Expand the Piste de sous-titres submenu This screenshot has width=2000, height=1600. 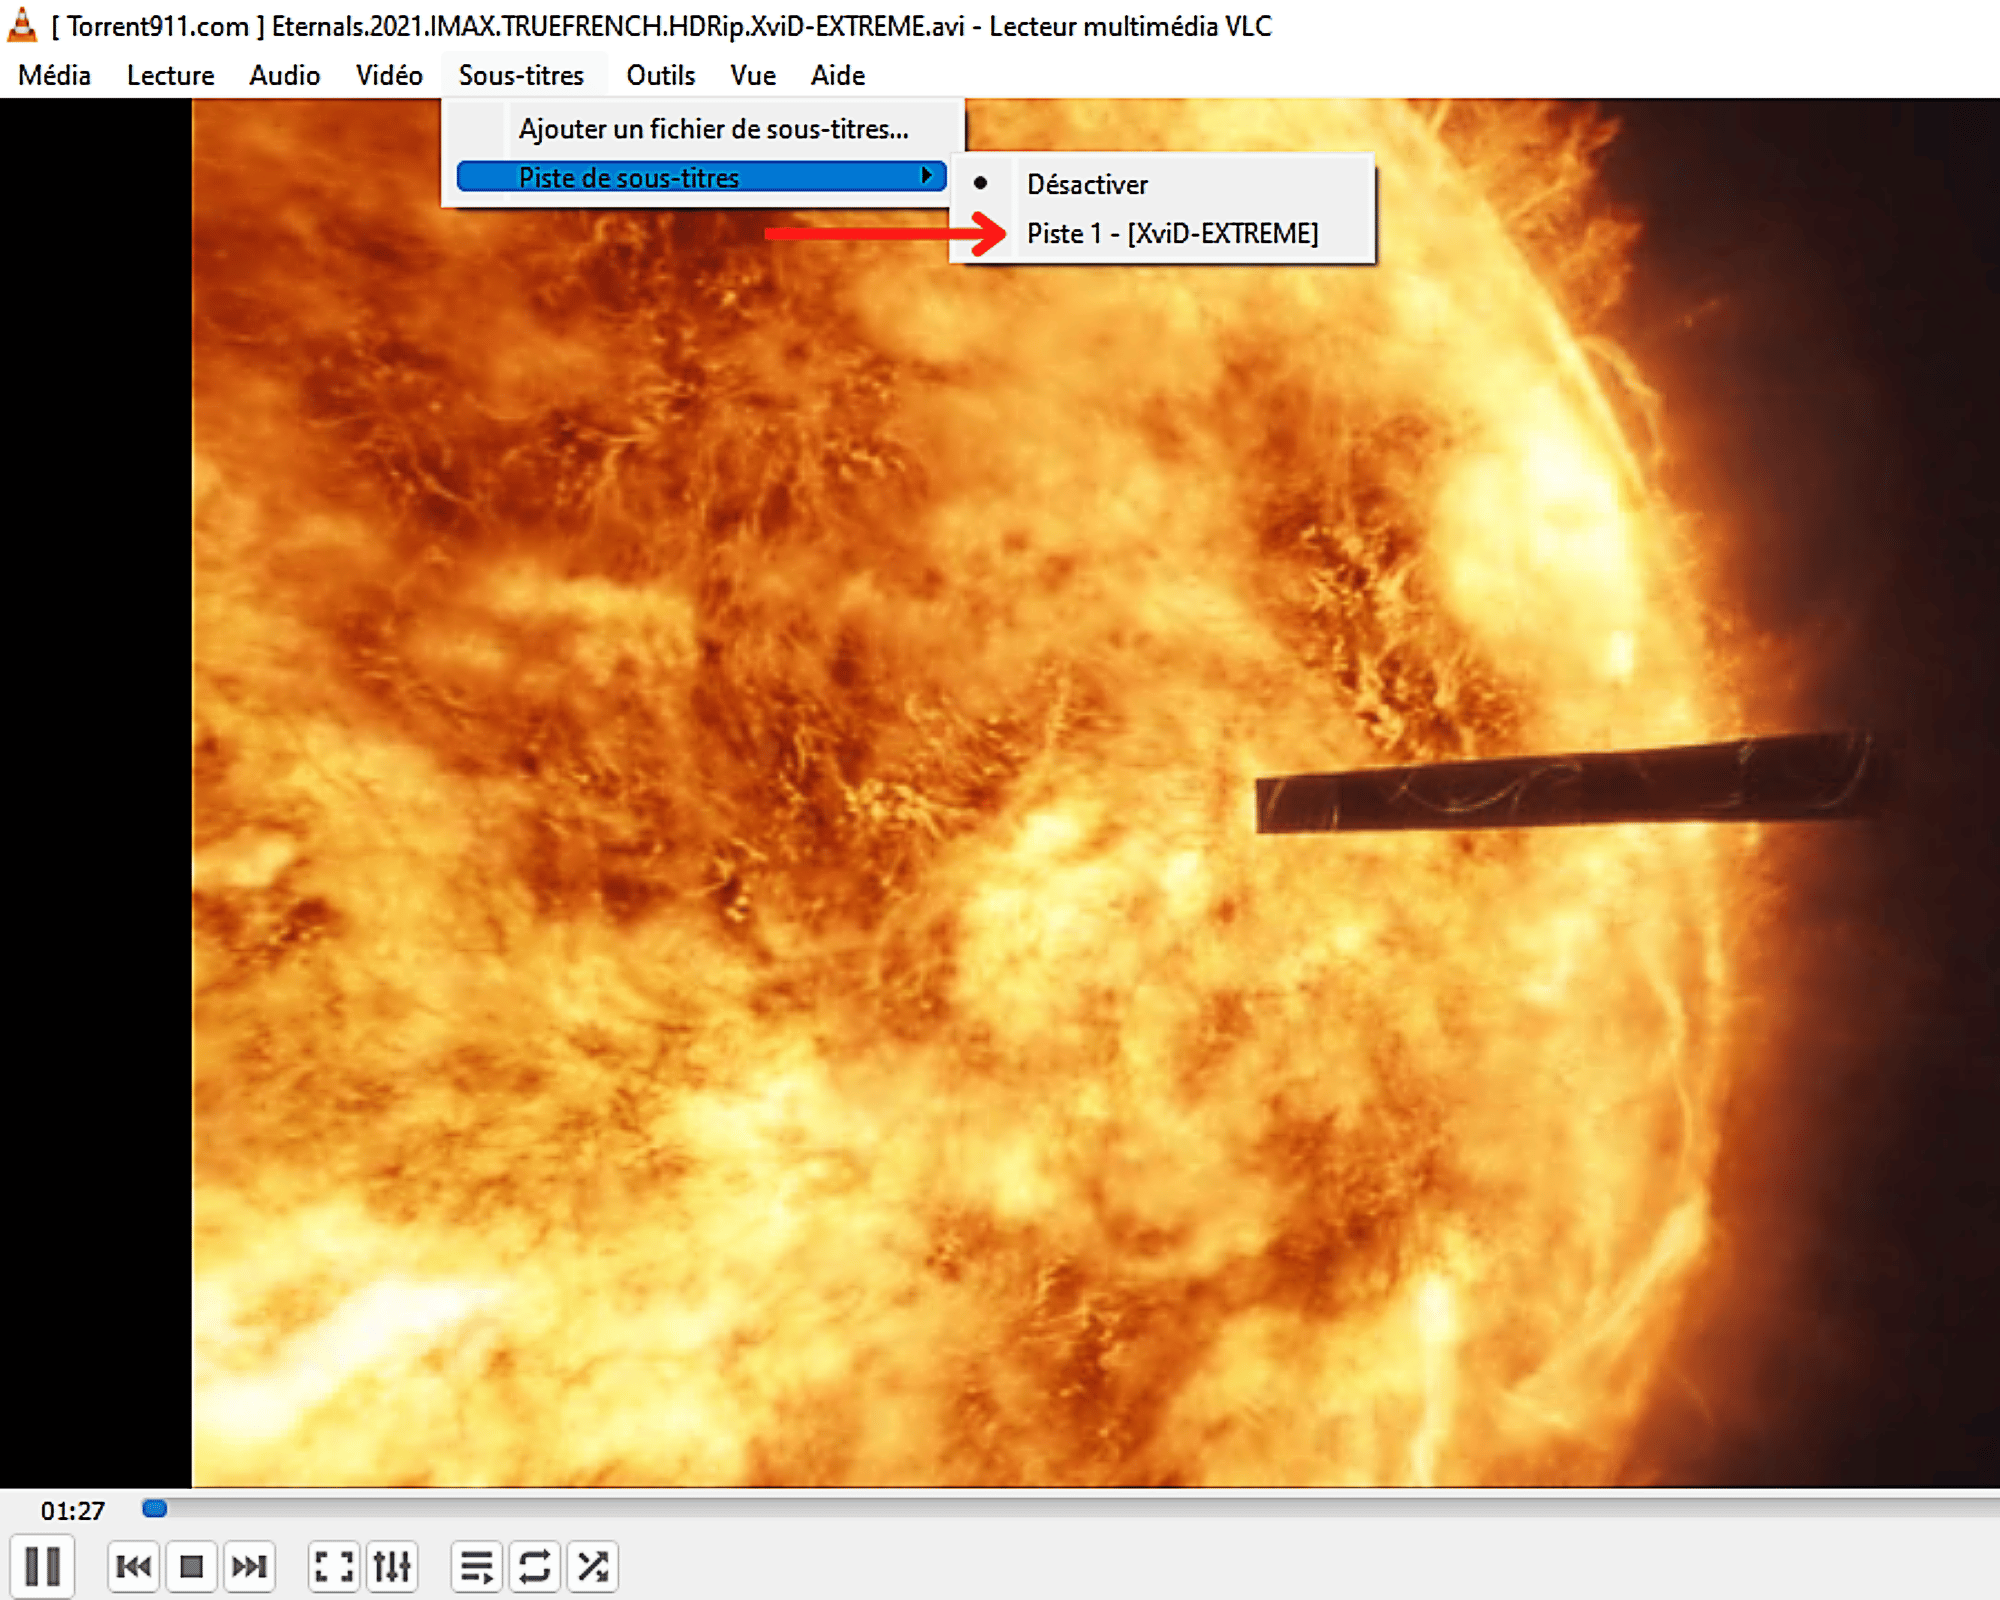(702, 177)
